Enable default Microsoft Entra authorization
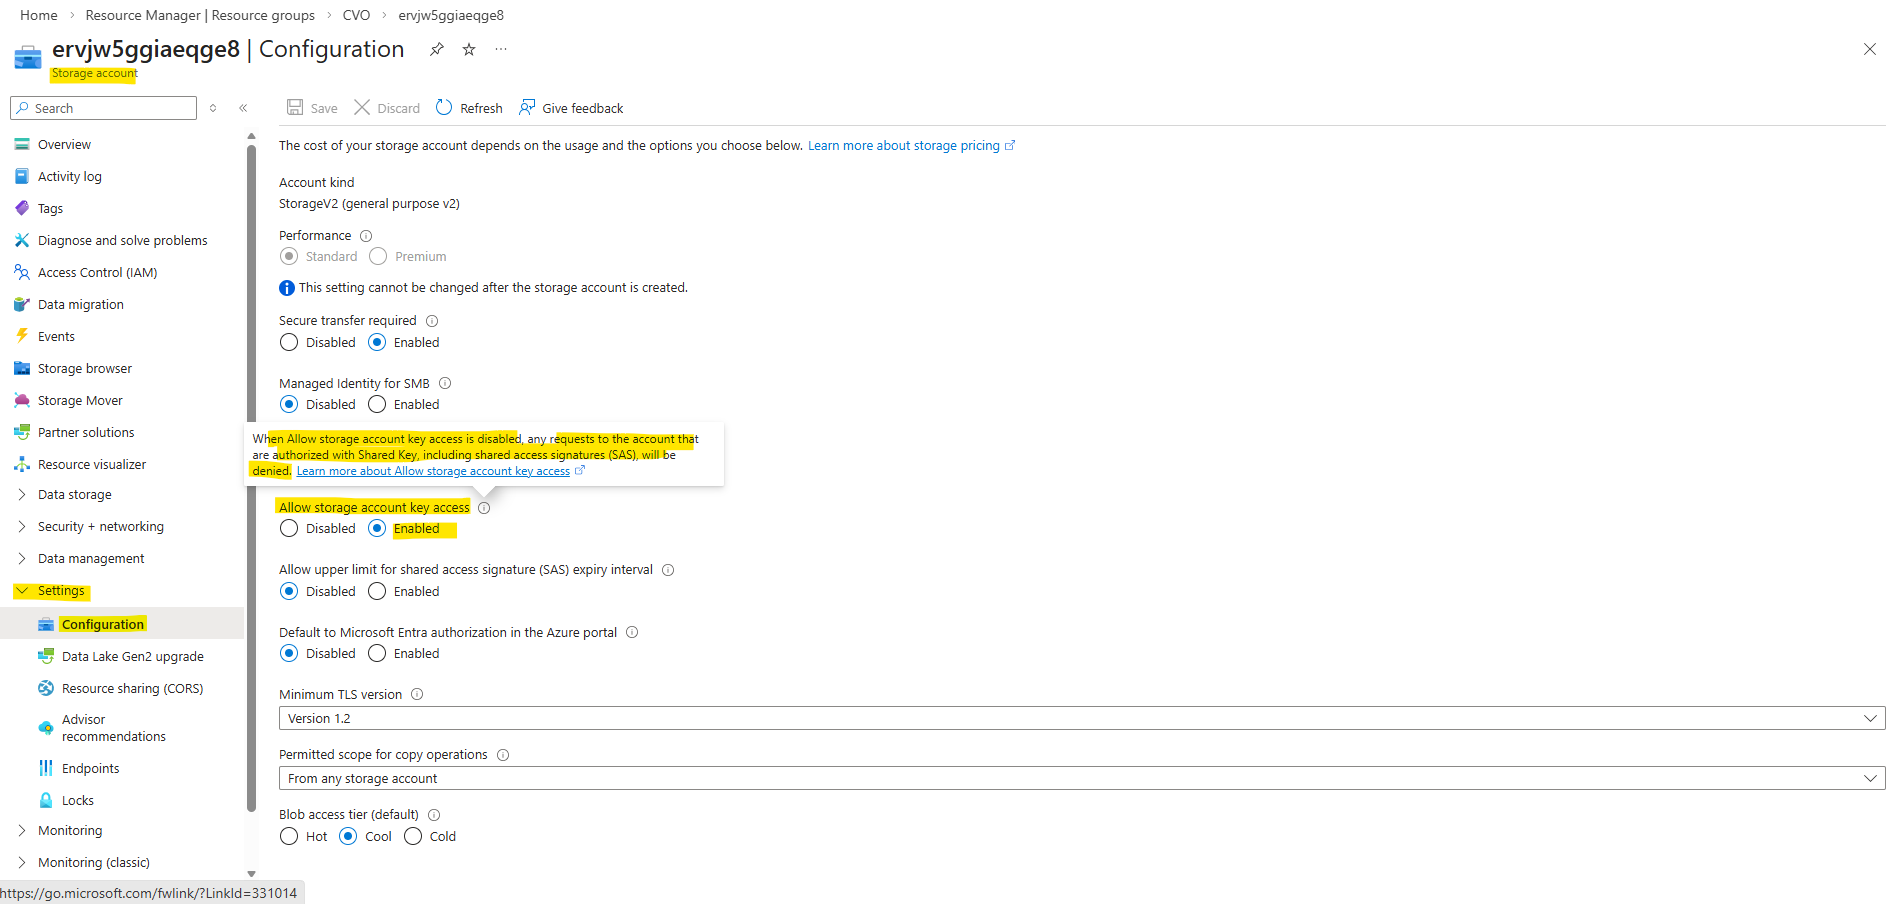 pos(377,653)
